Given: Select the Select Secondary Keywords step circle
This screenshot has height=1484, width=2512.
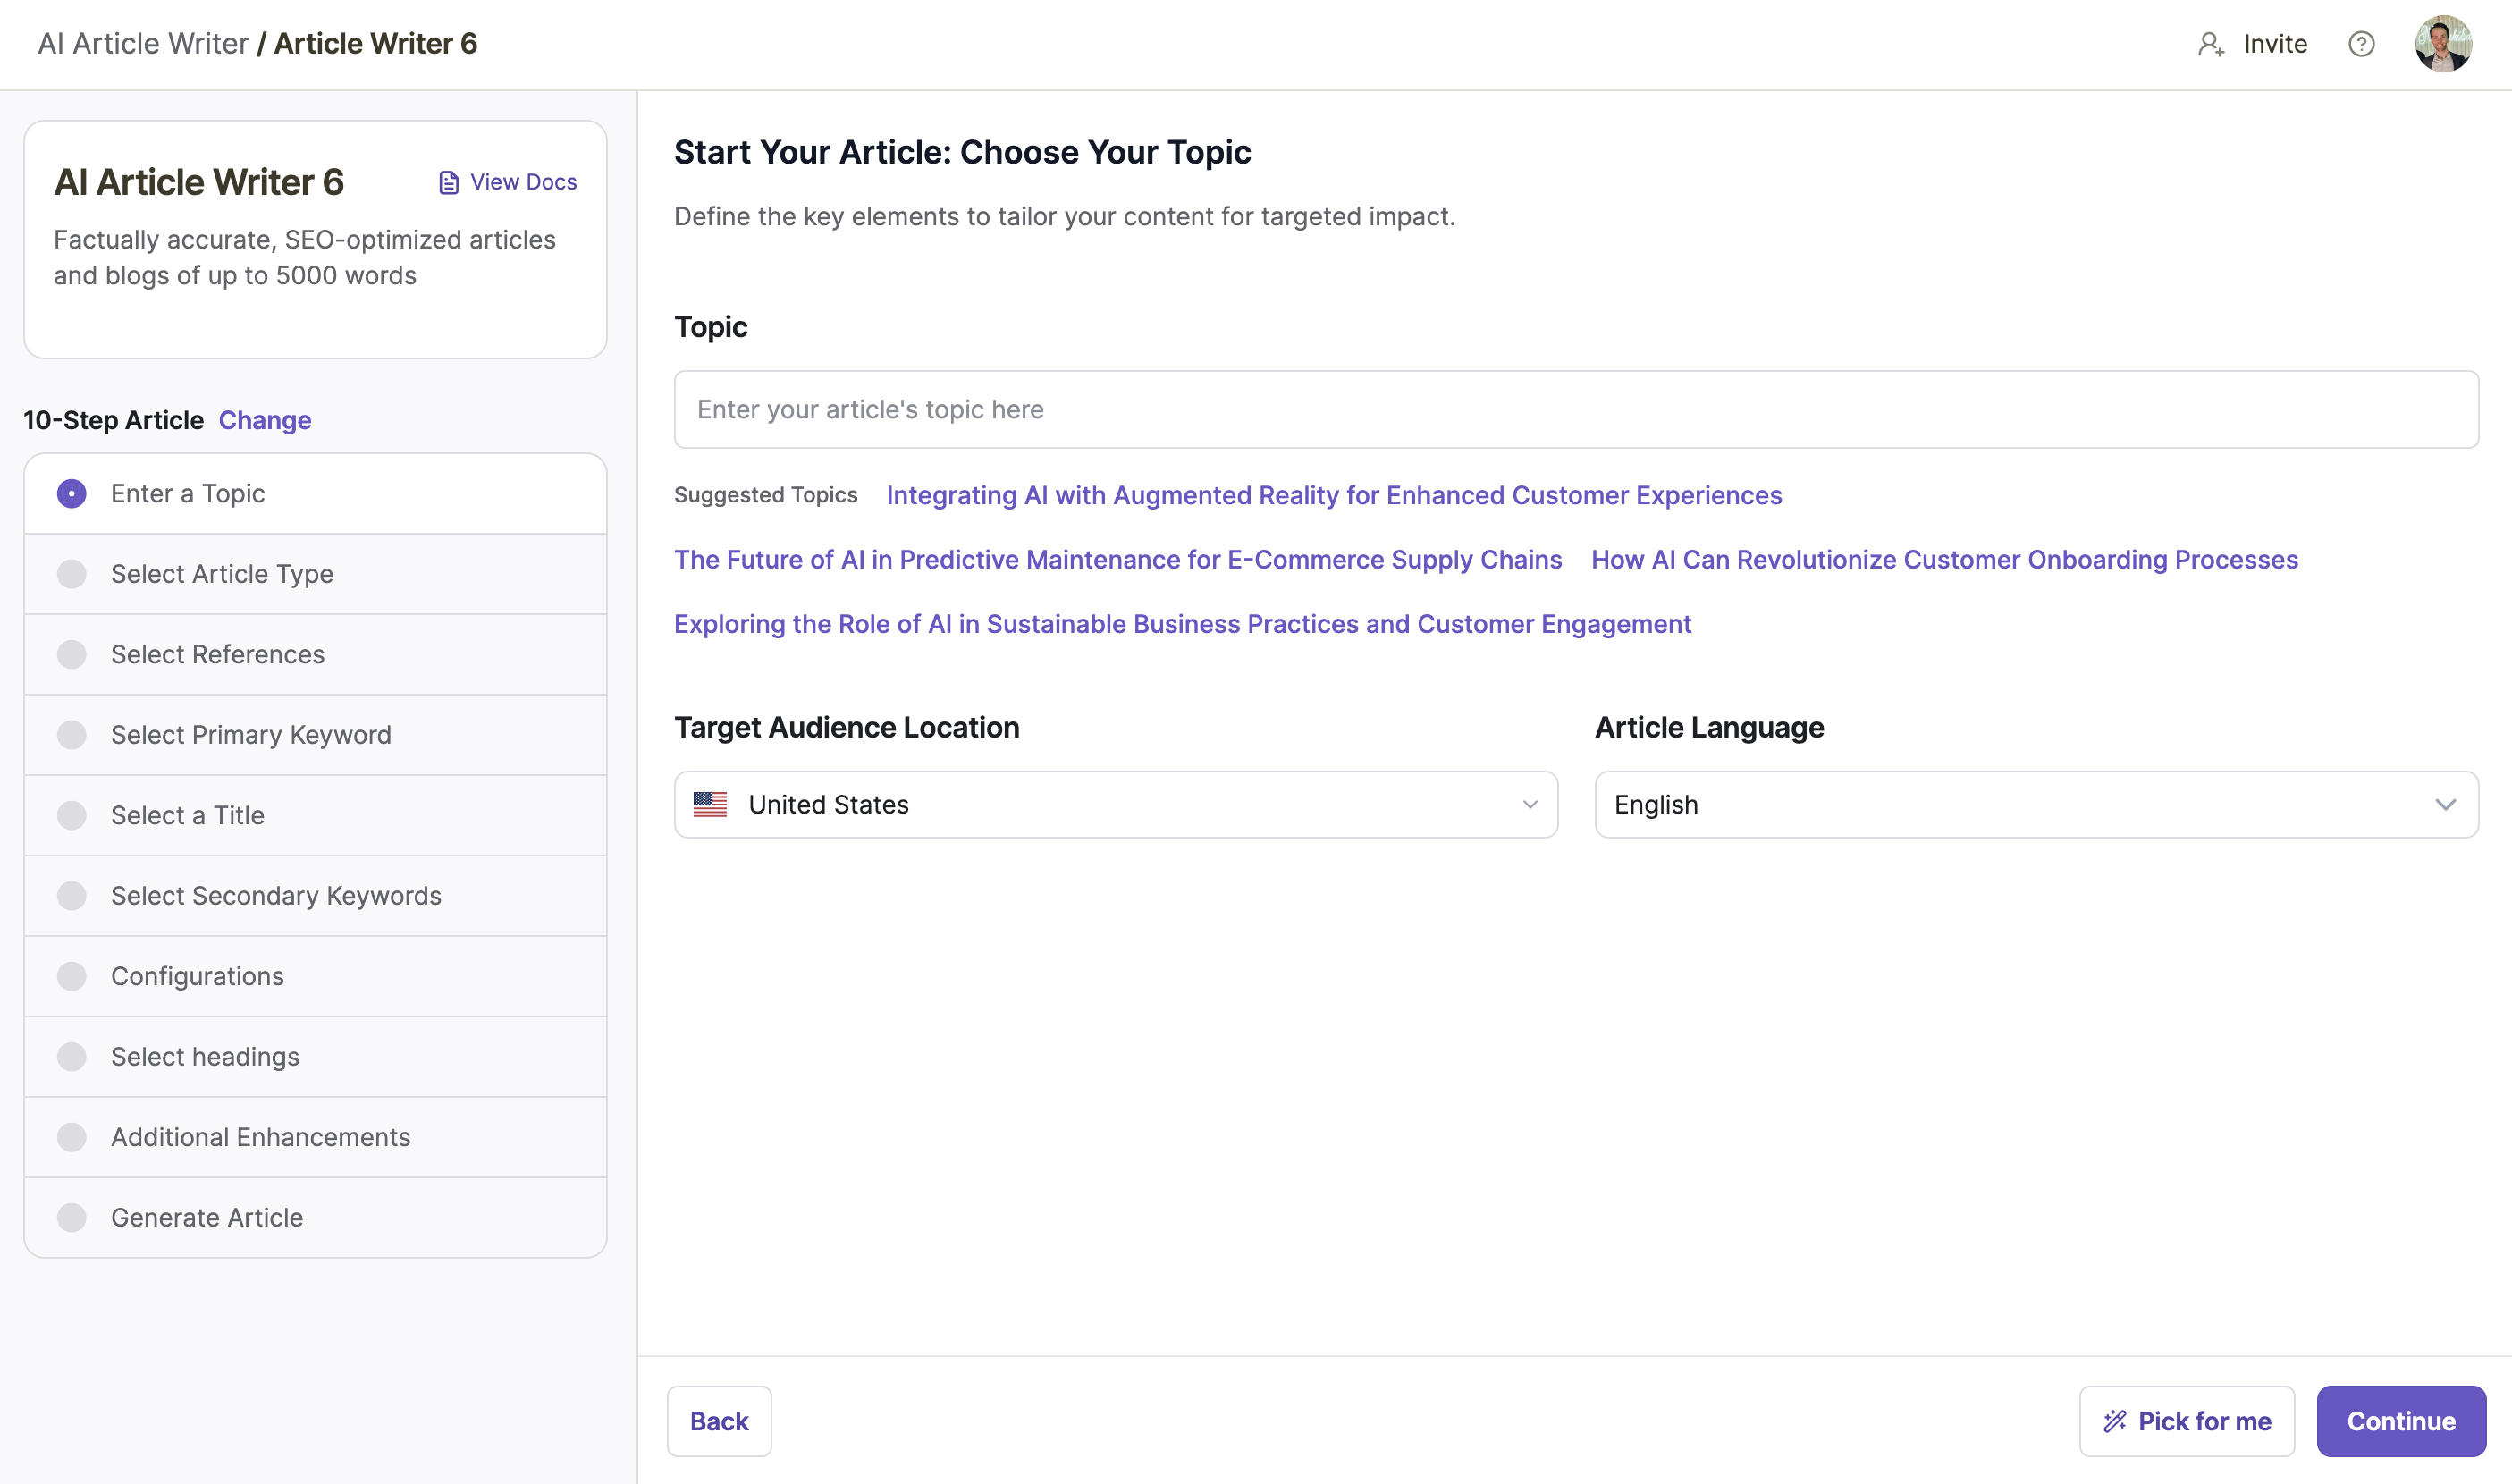Looking at the screenshot, I should pos(71,896).
